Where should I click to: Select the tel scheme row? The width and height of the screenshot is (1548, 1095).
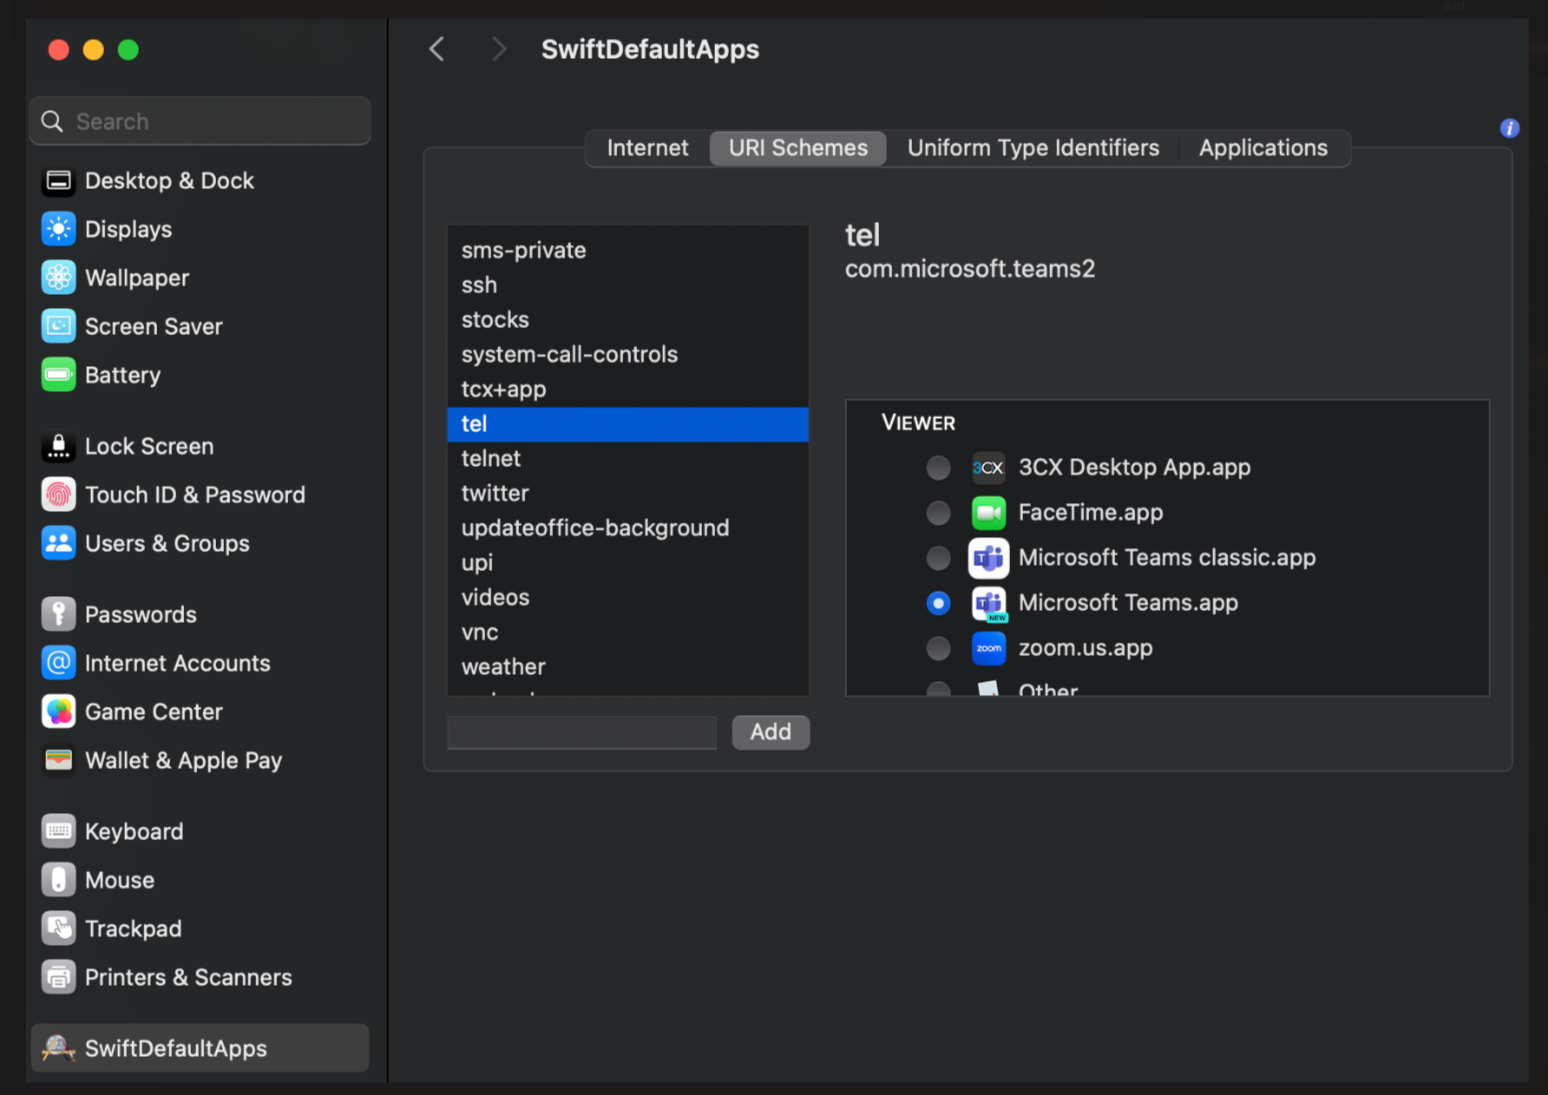pos(628,424)
